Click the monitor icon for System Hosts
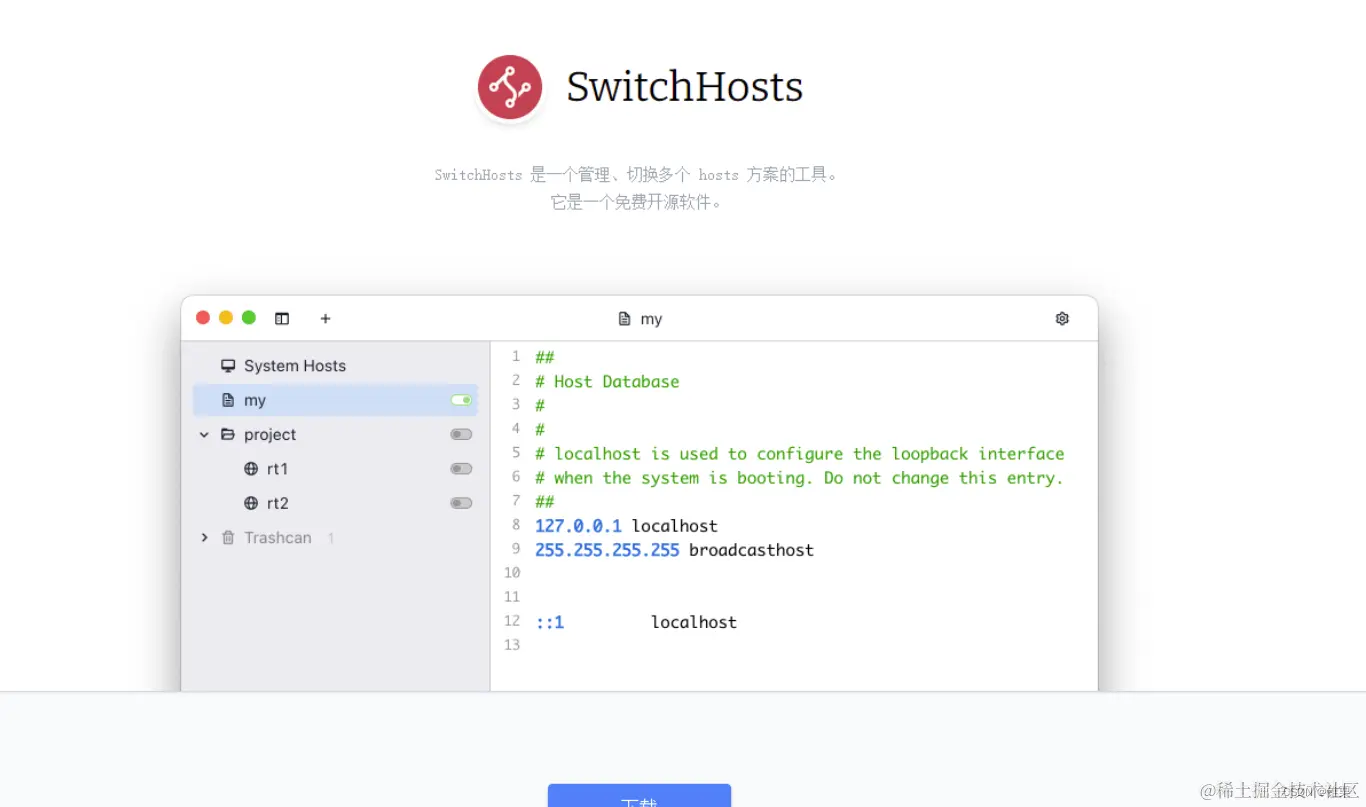The height and width of the screenshot is (807, 1366). [228, 366]
